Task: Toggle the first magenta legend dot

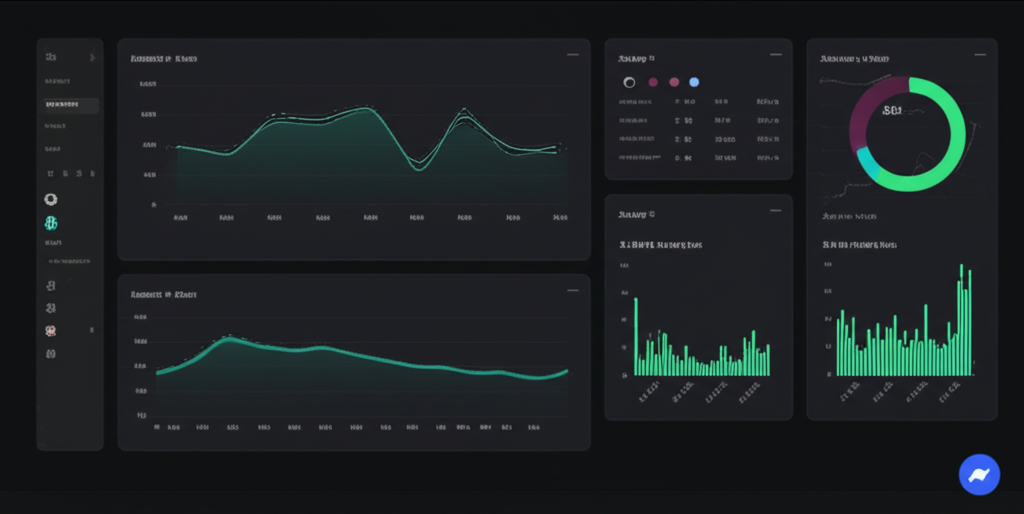Action: [653, 82]
